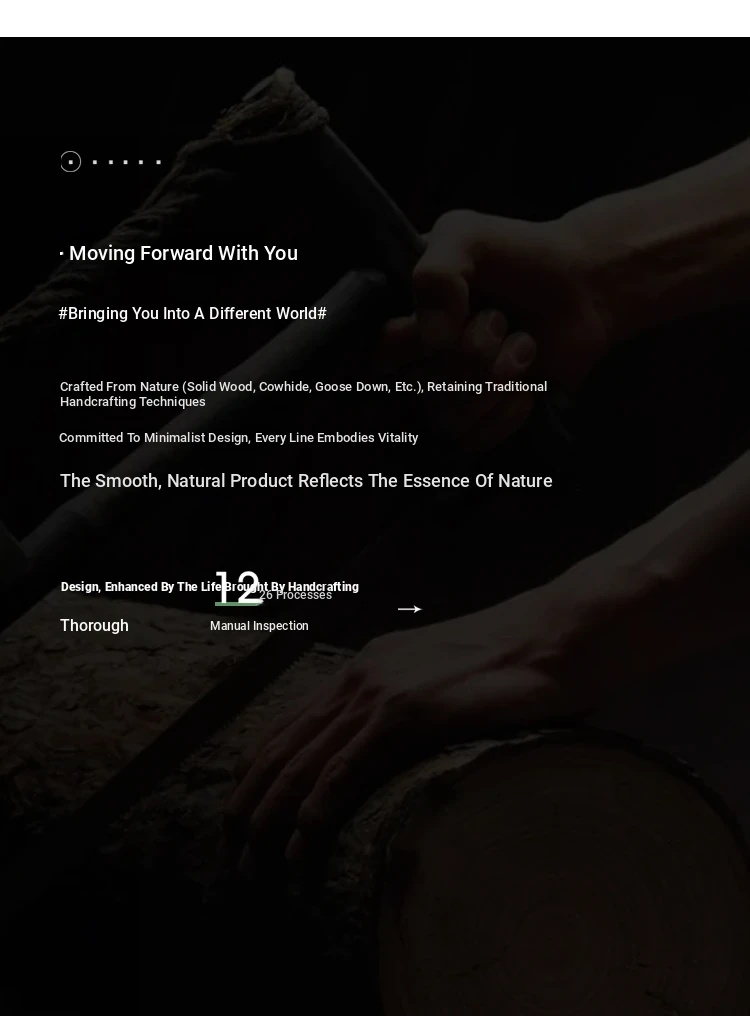Choose the sixth slide indicator dot
This screenshot has height=1016, width=750.
click(158, 162)
